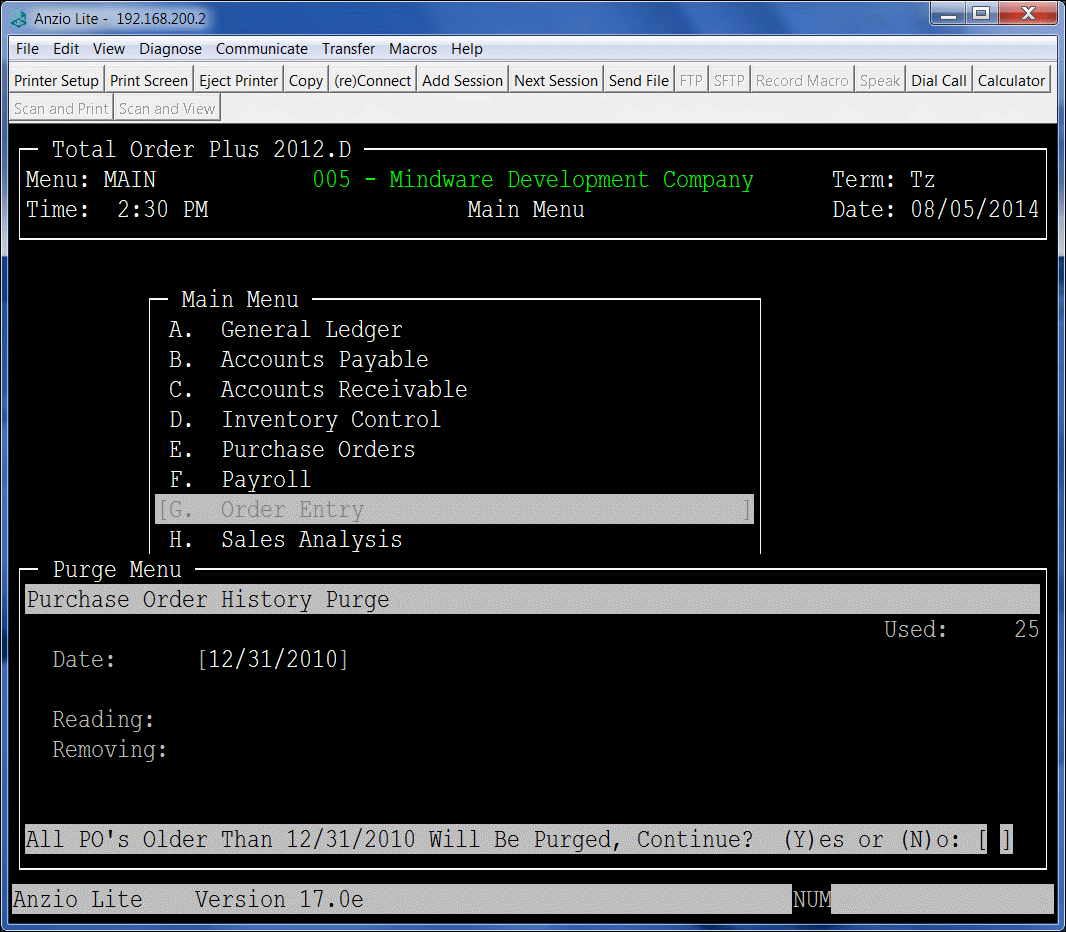The height and width of the screenshot is (932, 1066).
Task: Click the NUM status bar indicator
Action: tap(812, 899)
